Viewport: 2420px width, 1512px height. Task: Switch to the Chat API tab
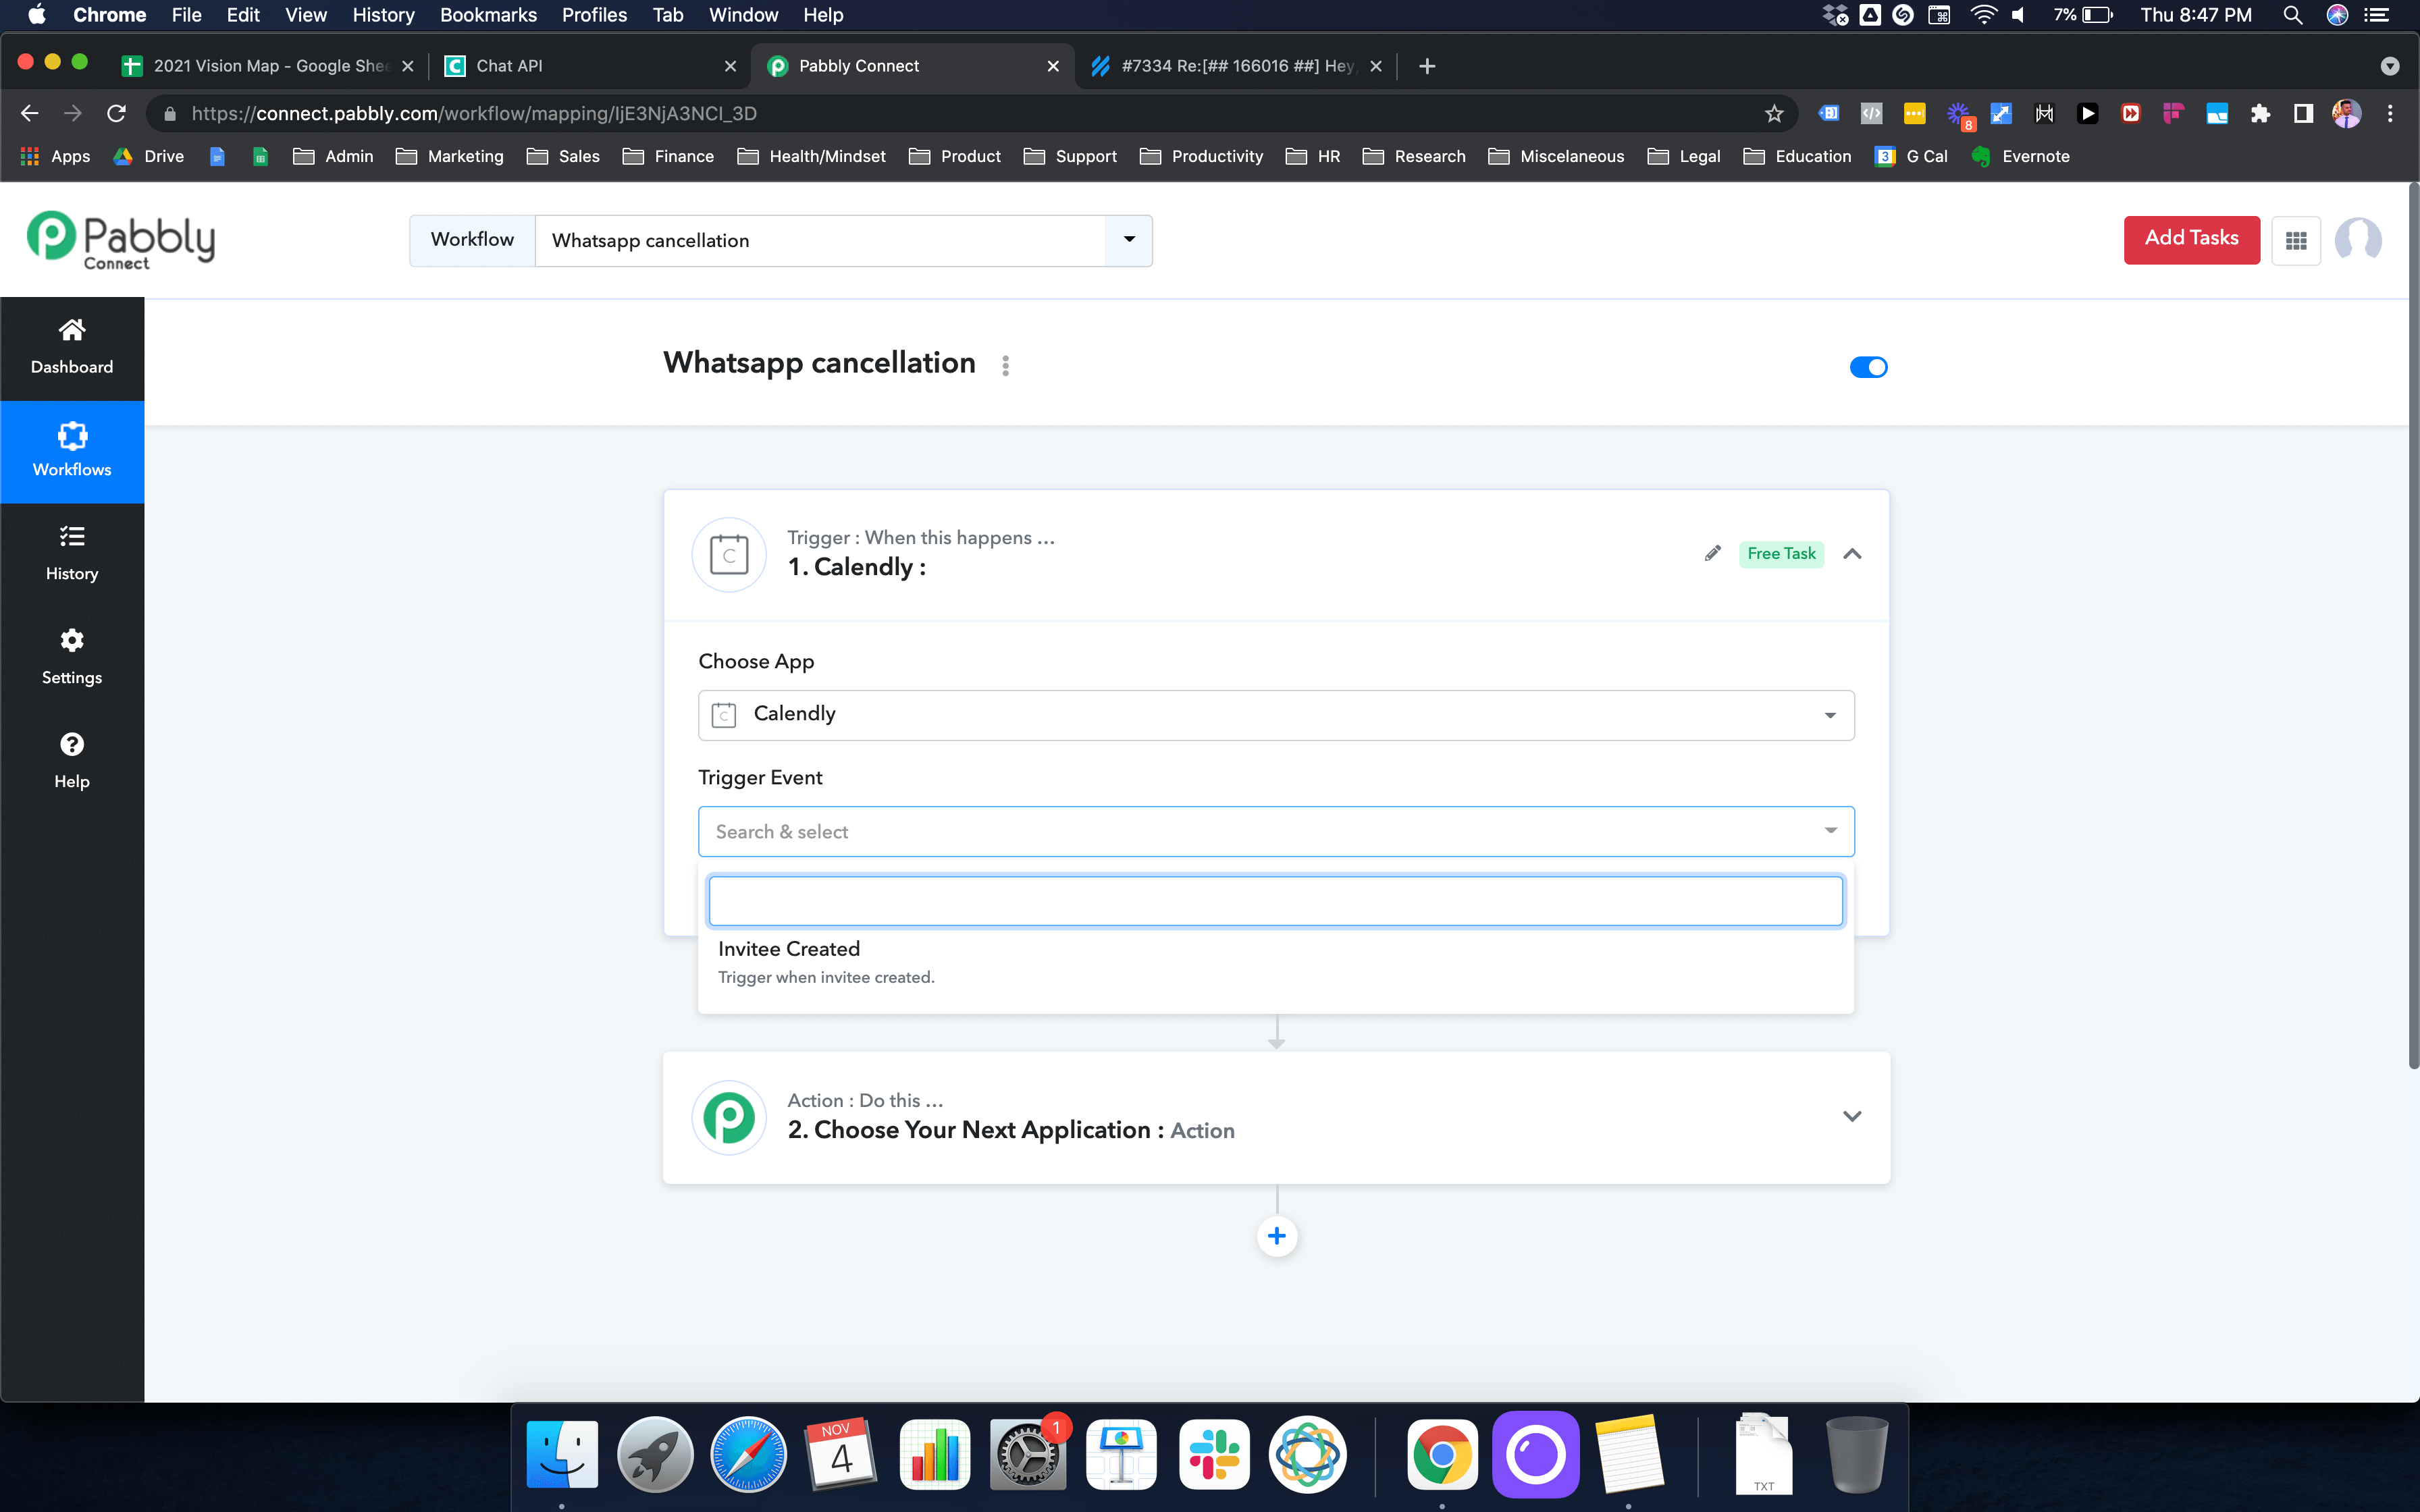coord(590,66)
